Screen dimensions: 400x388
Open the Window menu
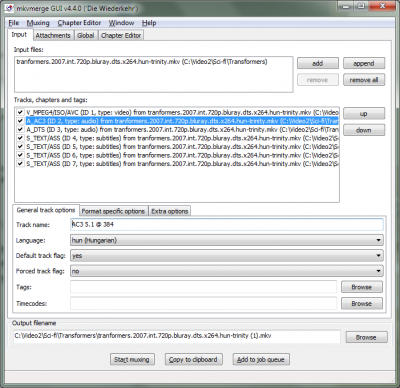click(121, 23)
